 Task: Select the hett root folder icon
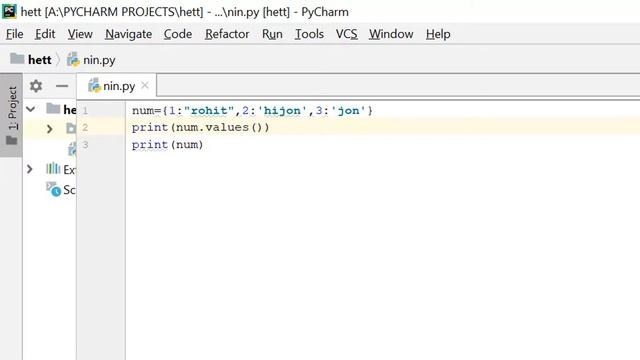tap(53, 109)
